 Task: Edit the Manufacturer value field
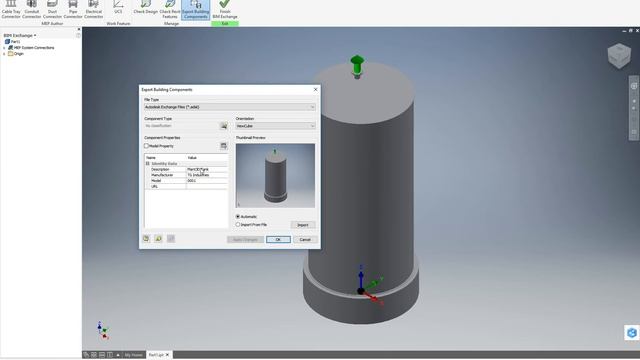coord(207,175)
